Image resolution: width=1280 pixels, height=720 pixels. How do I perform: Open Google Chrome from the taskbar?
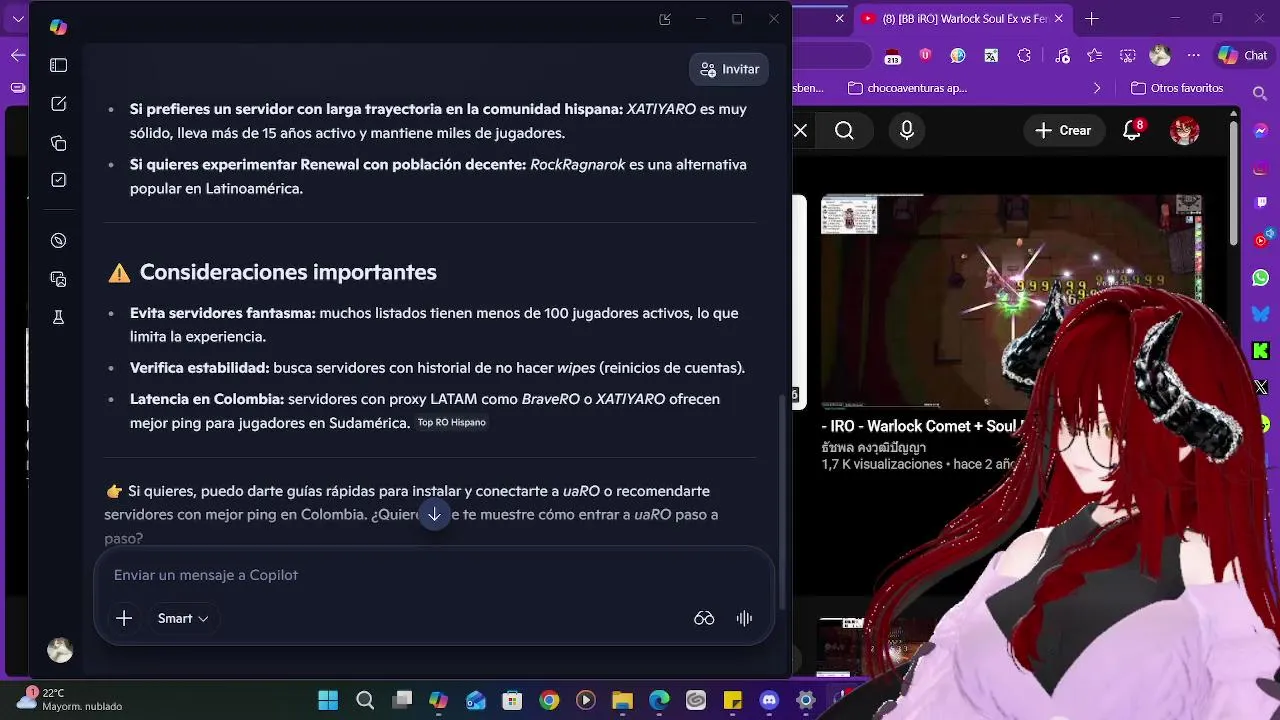coord(549,700)
